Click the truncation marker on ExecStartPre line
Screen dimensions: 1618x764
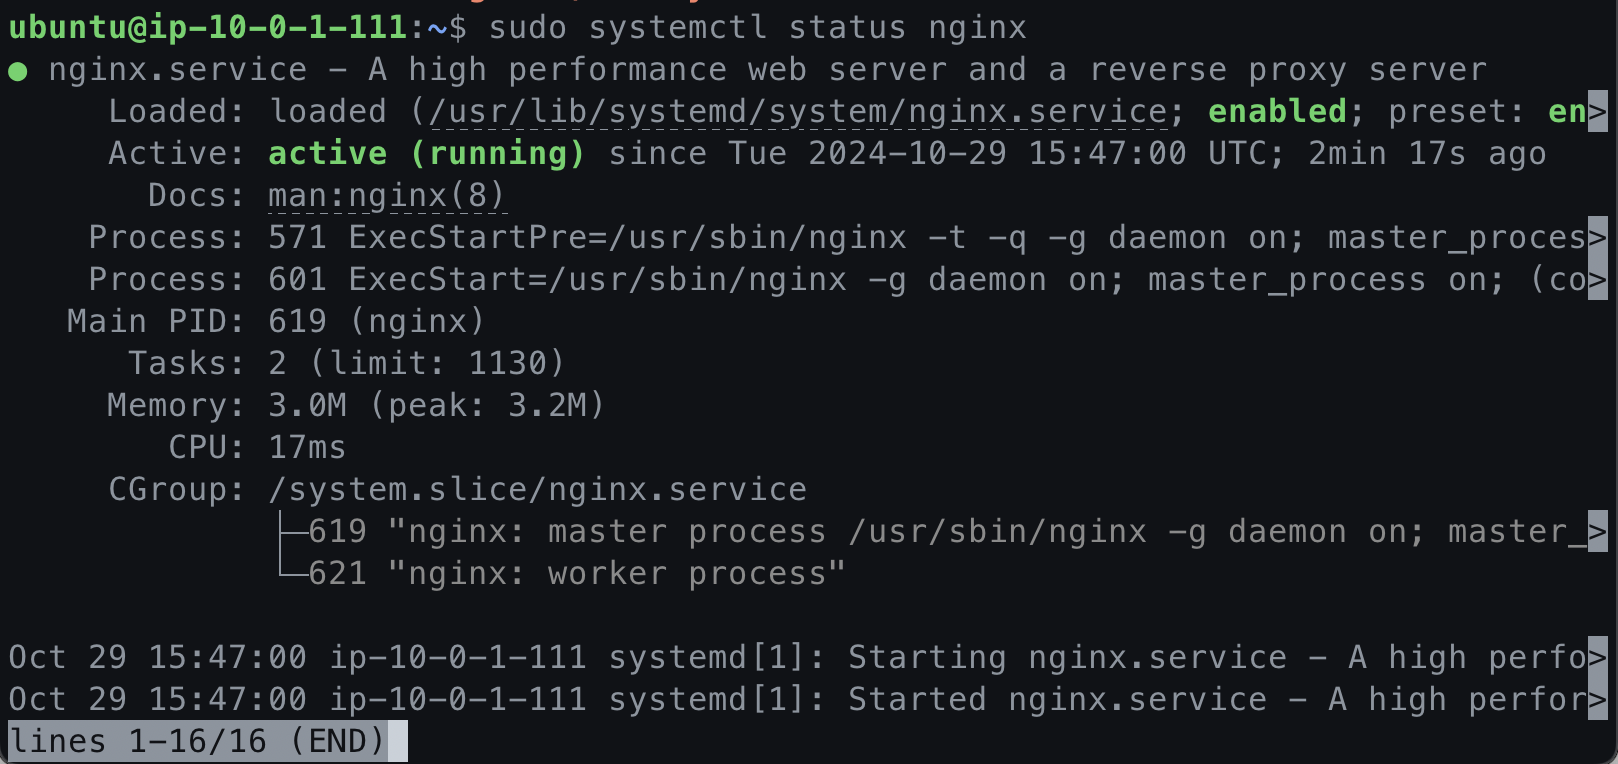[1597, 237]
